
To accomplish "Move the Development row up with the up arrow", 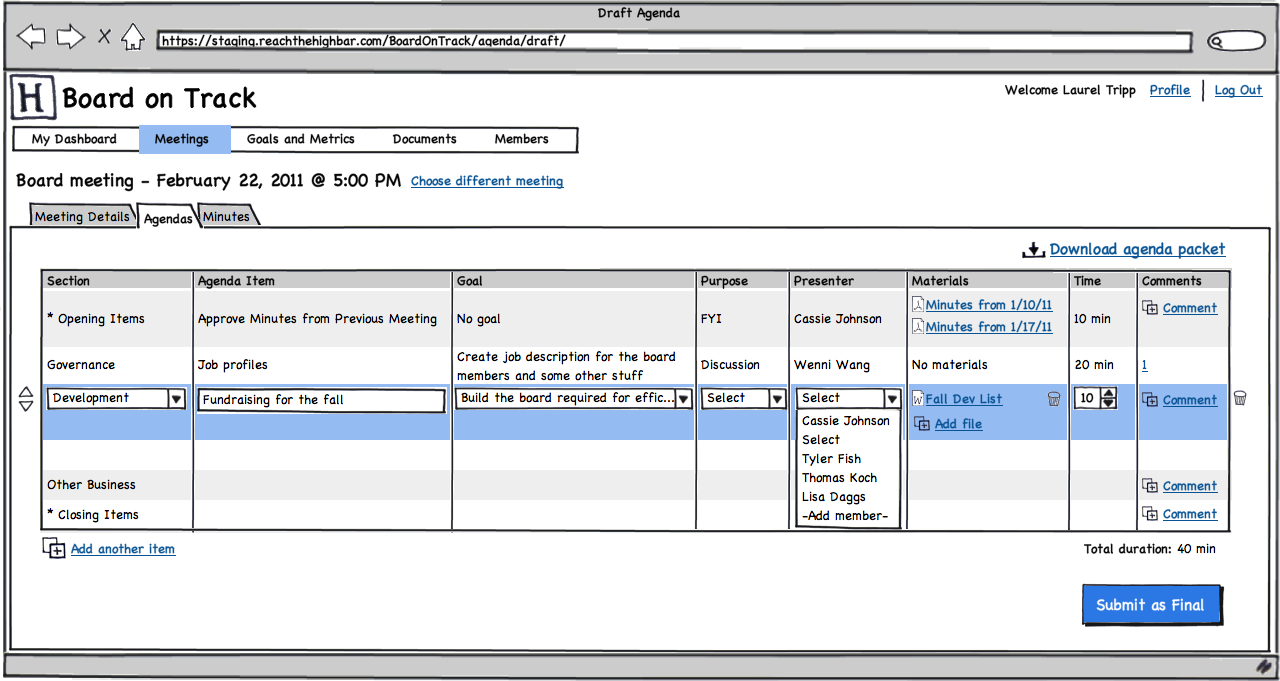I will 27,392.
